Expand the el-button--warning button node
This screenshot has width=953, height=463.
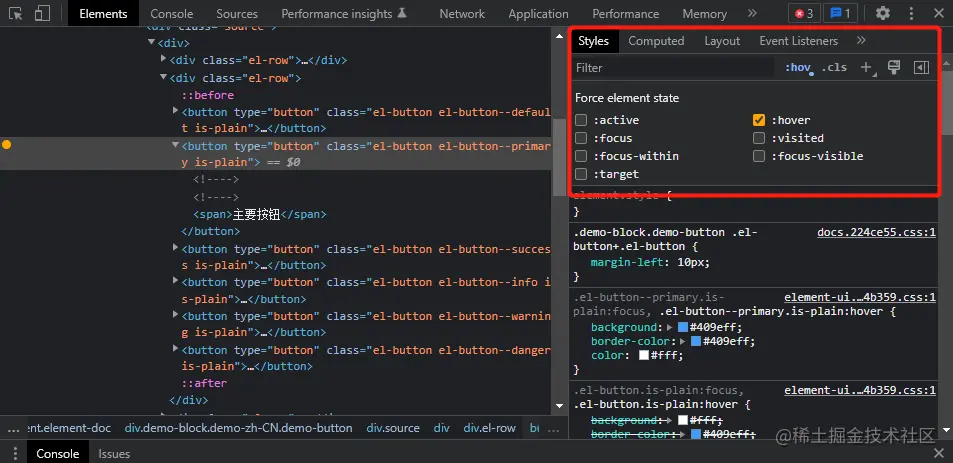(176, 315)
